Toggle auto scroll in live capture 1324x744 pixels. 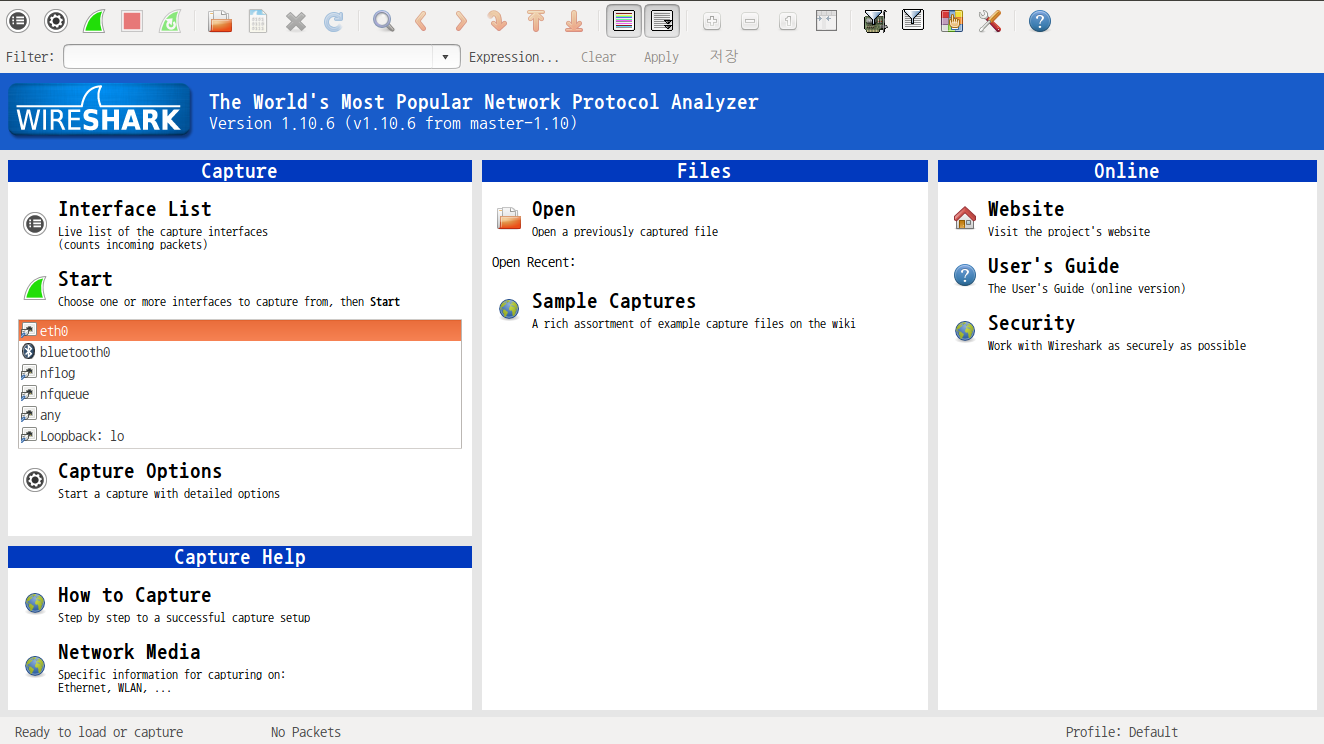tap(662, 21)
